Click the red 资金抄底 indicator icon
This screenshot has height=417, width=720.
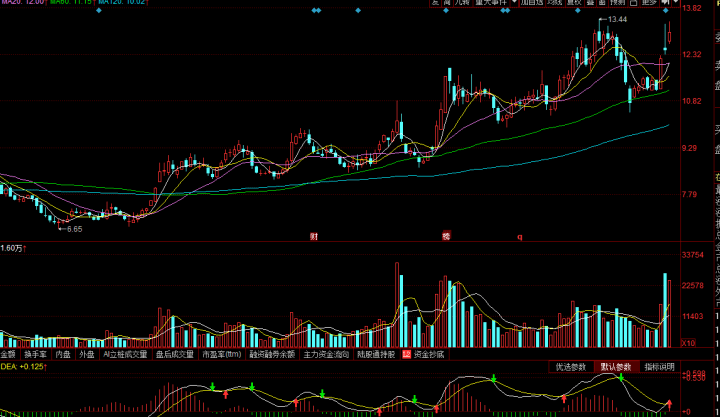pyautogui.click(x=407, y=354)
